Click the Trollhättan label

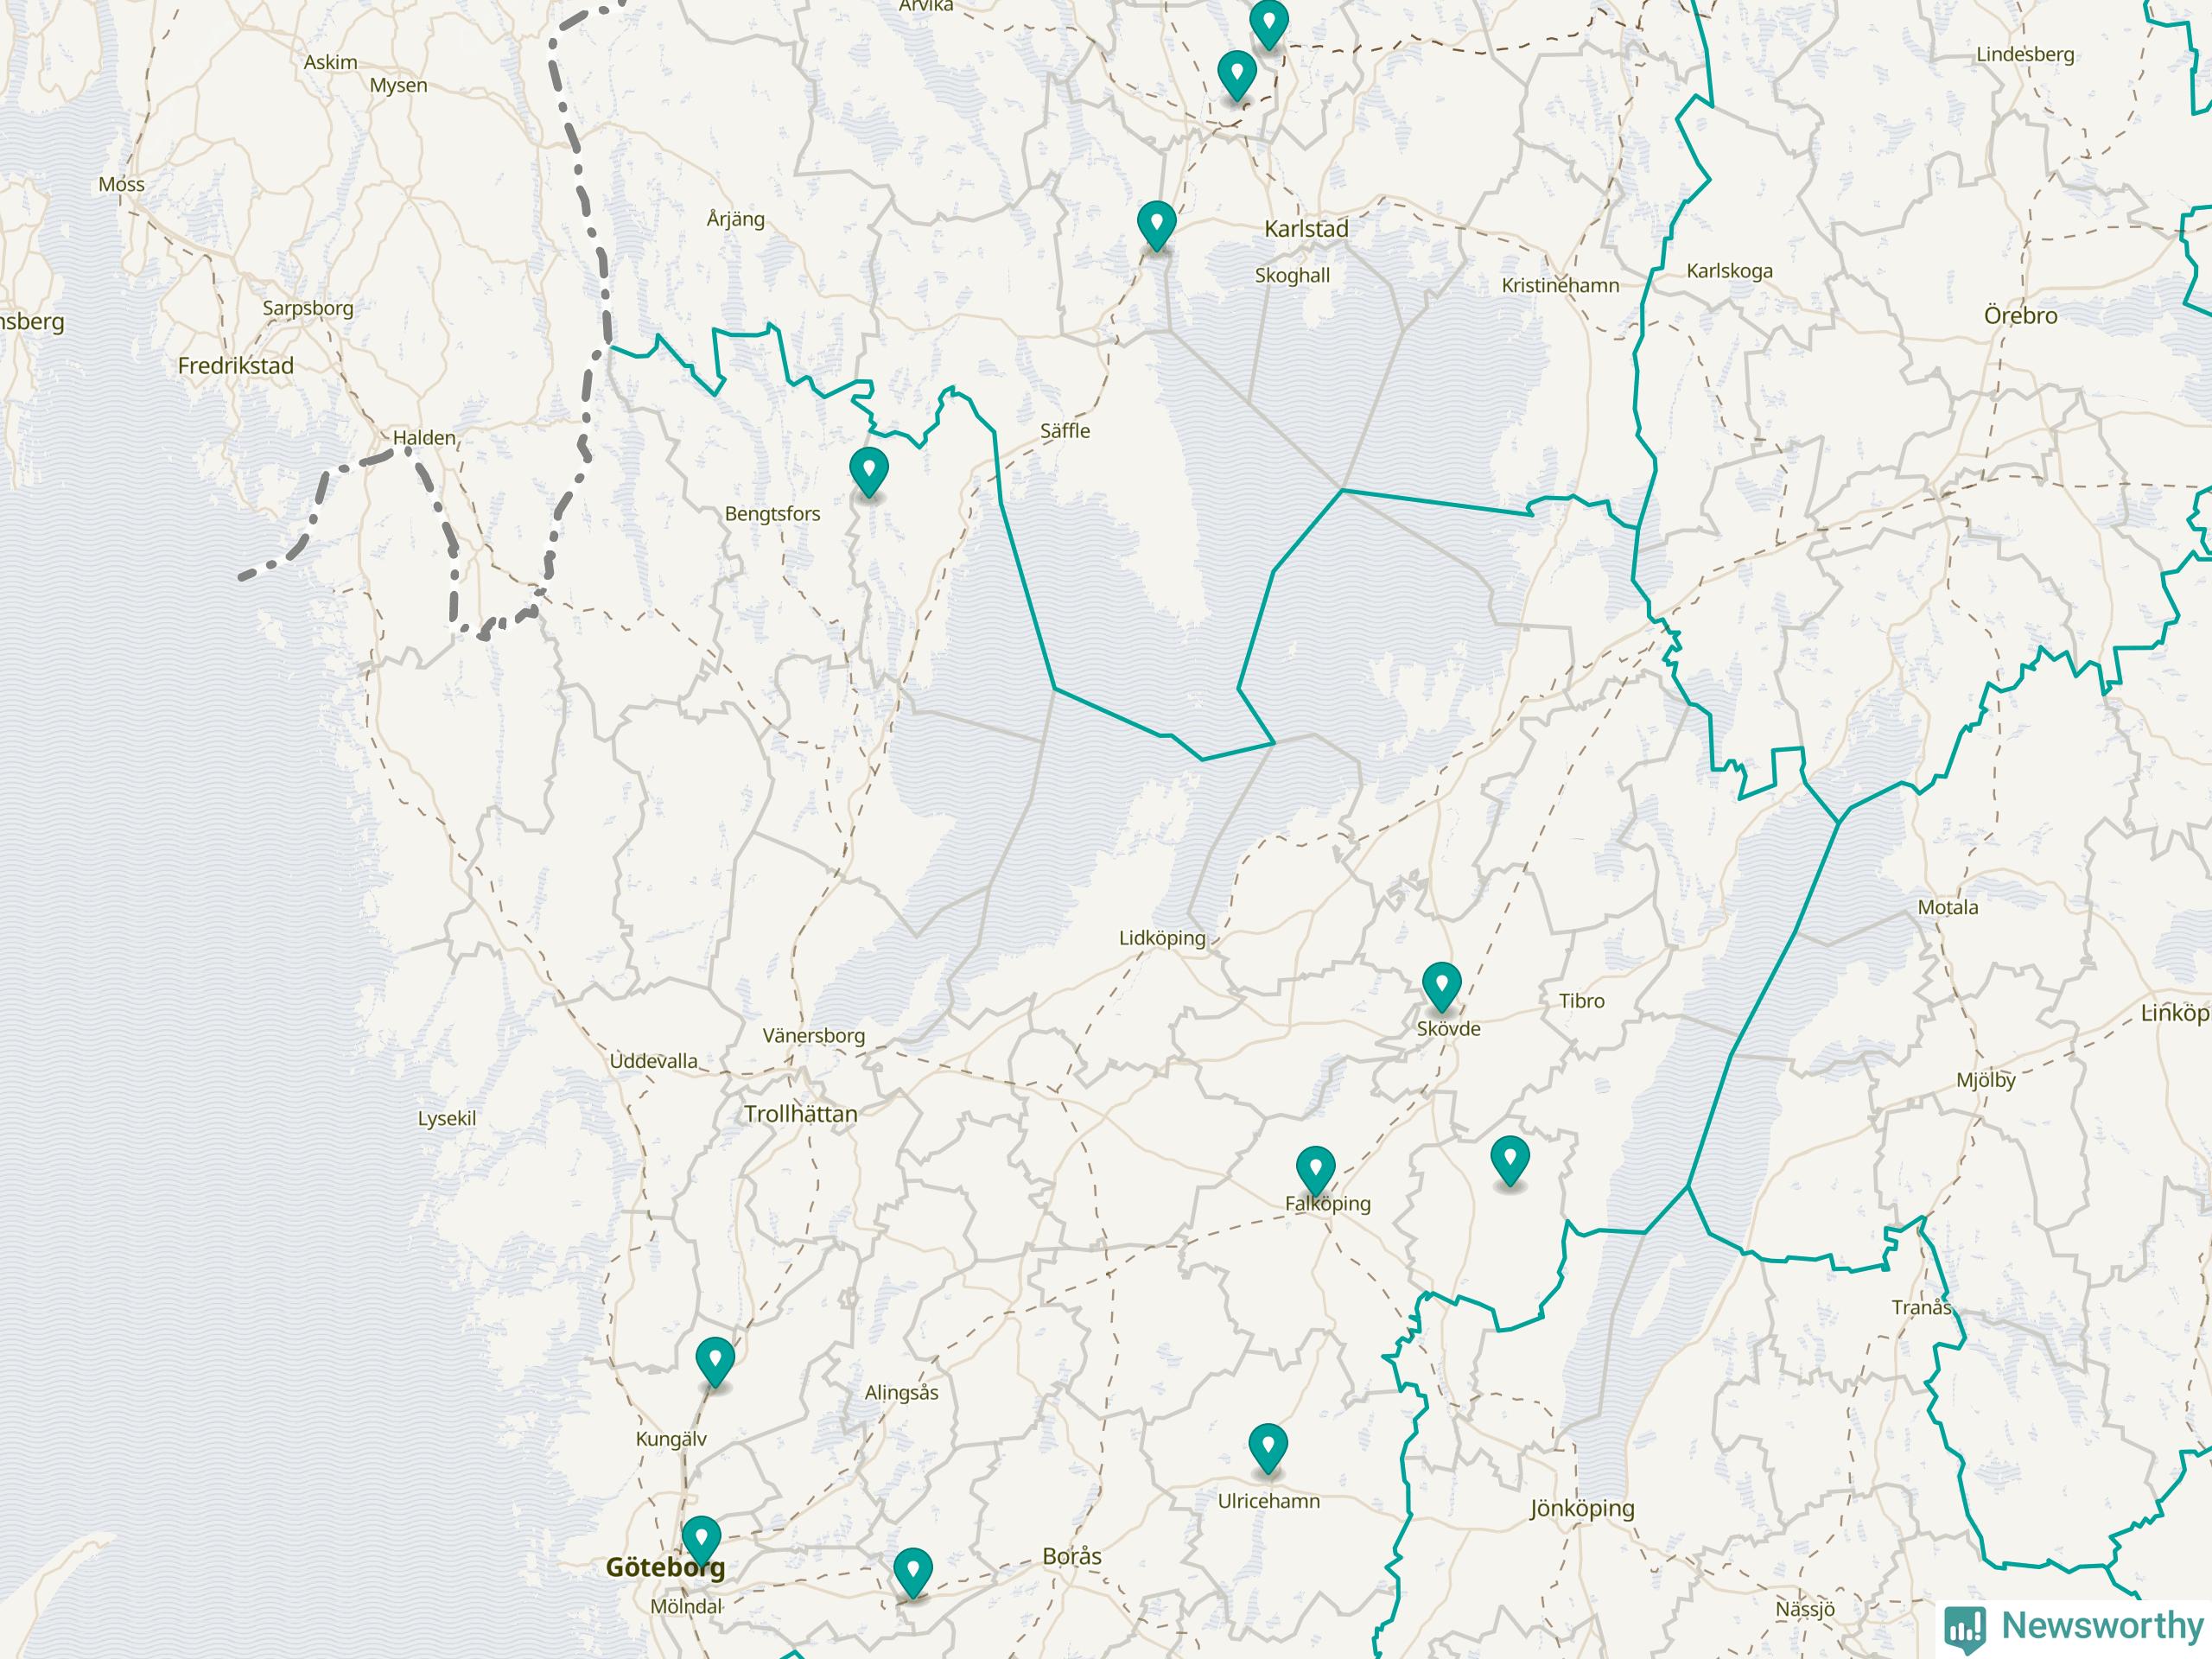[800, 1113]
